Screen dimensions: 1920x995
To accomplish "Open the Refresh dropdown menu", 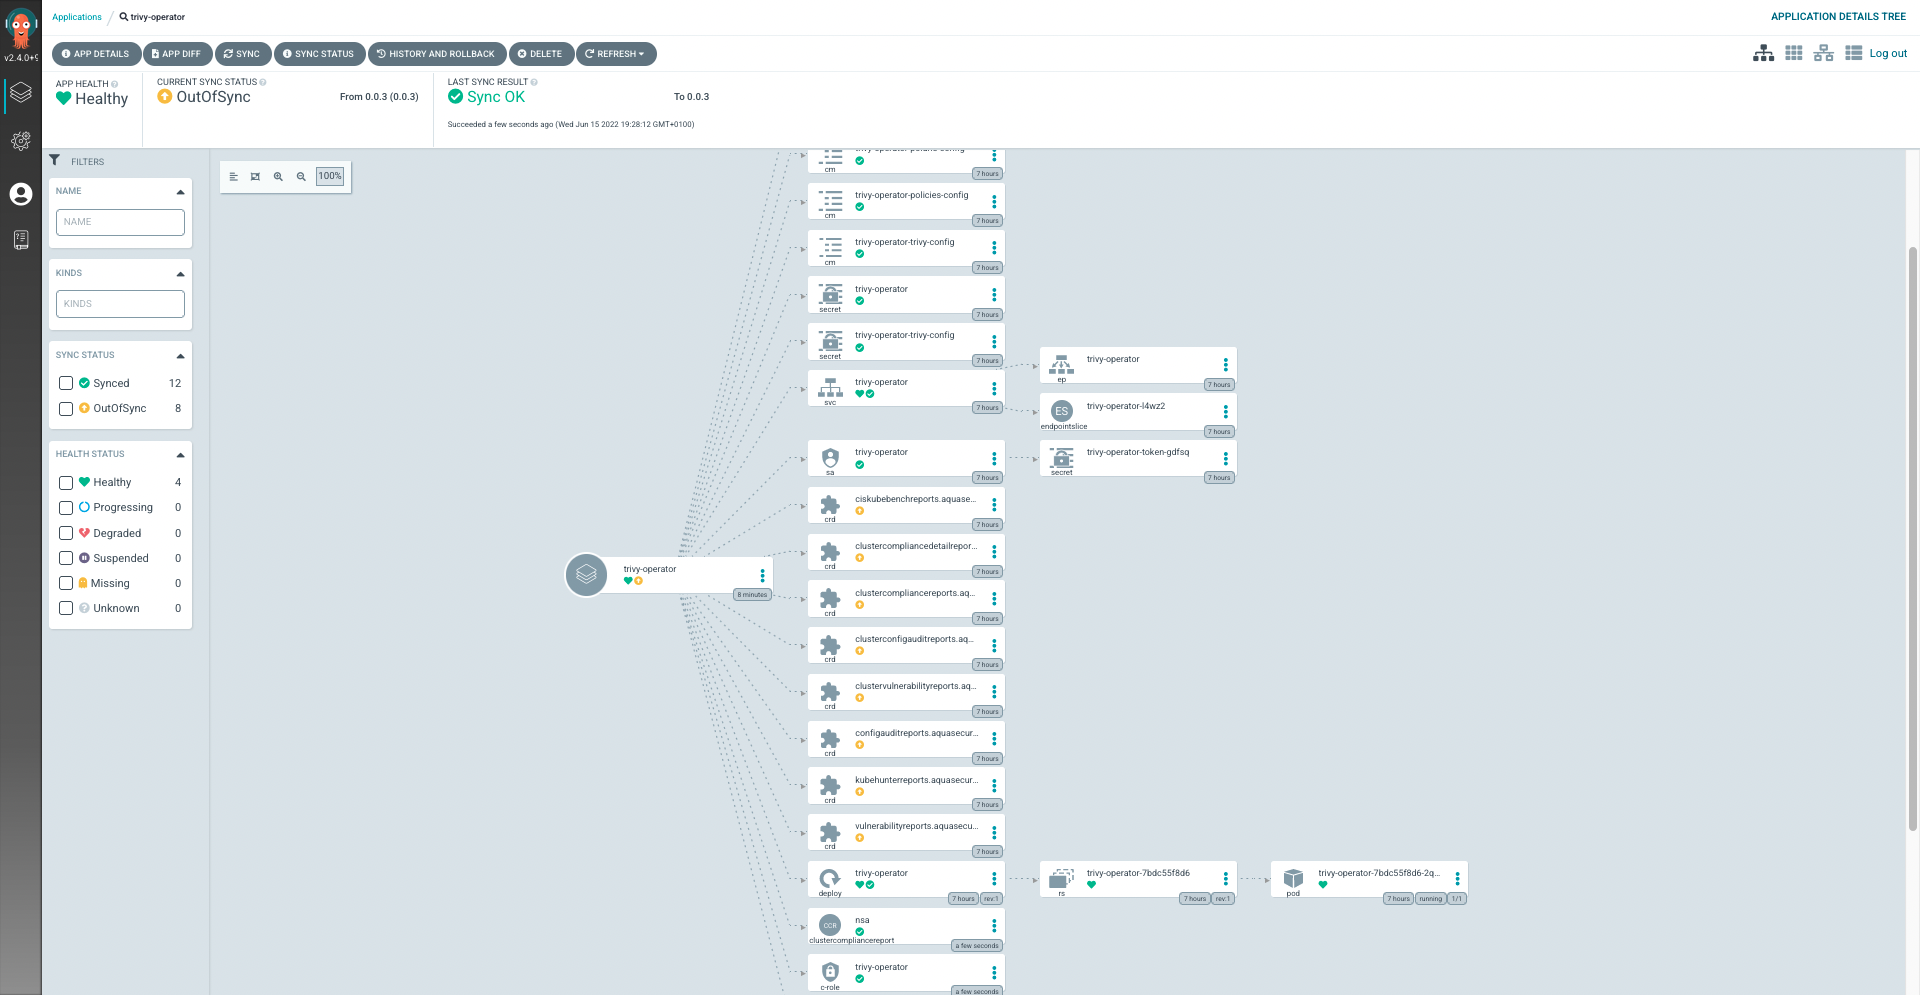I will point(616,54).
